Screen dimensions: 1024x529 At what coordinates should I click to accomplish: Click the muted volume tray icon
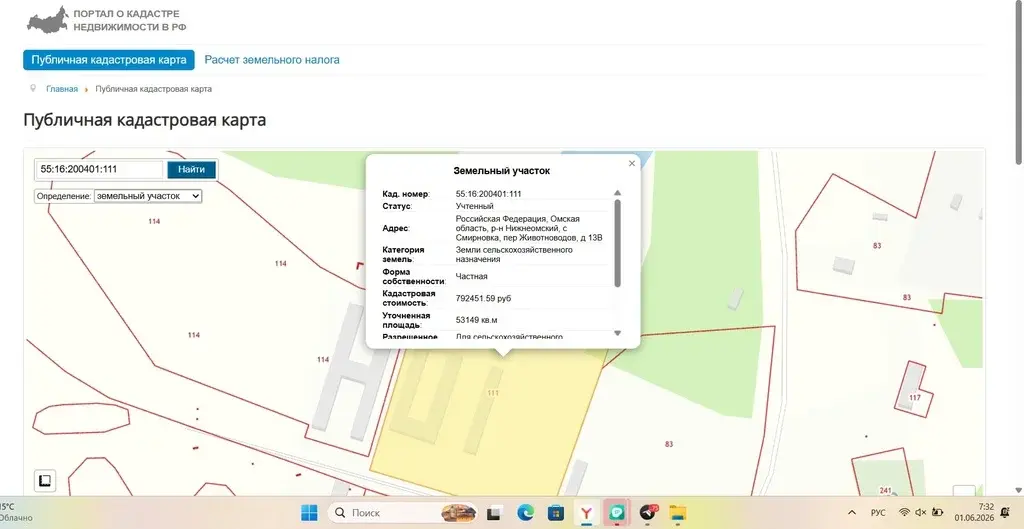[x=921, y=513]
